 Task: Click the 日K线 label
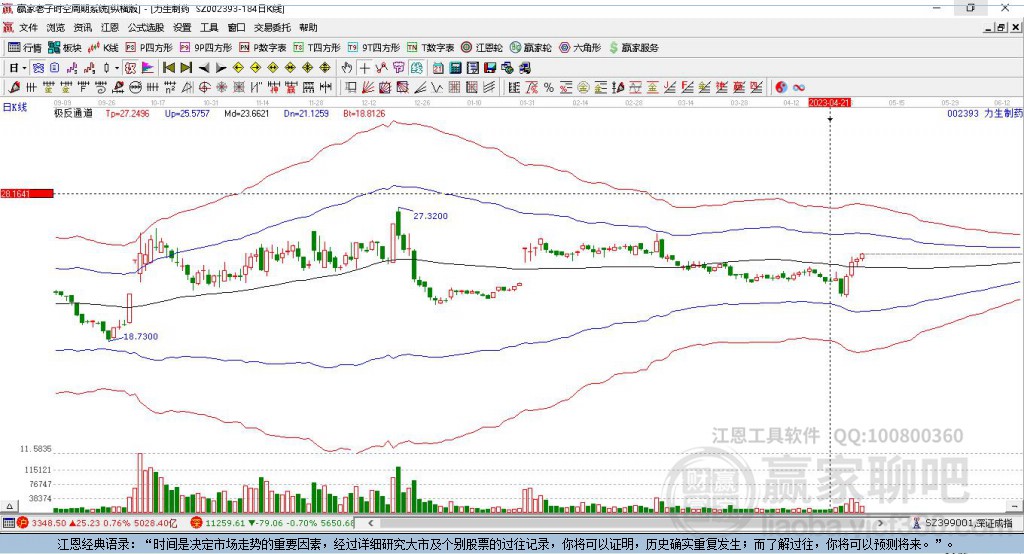[14, 108]
